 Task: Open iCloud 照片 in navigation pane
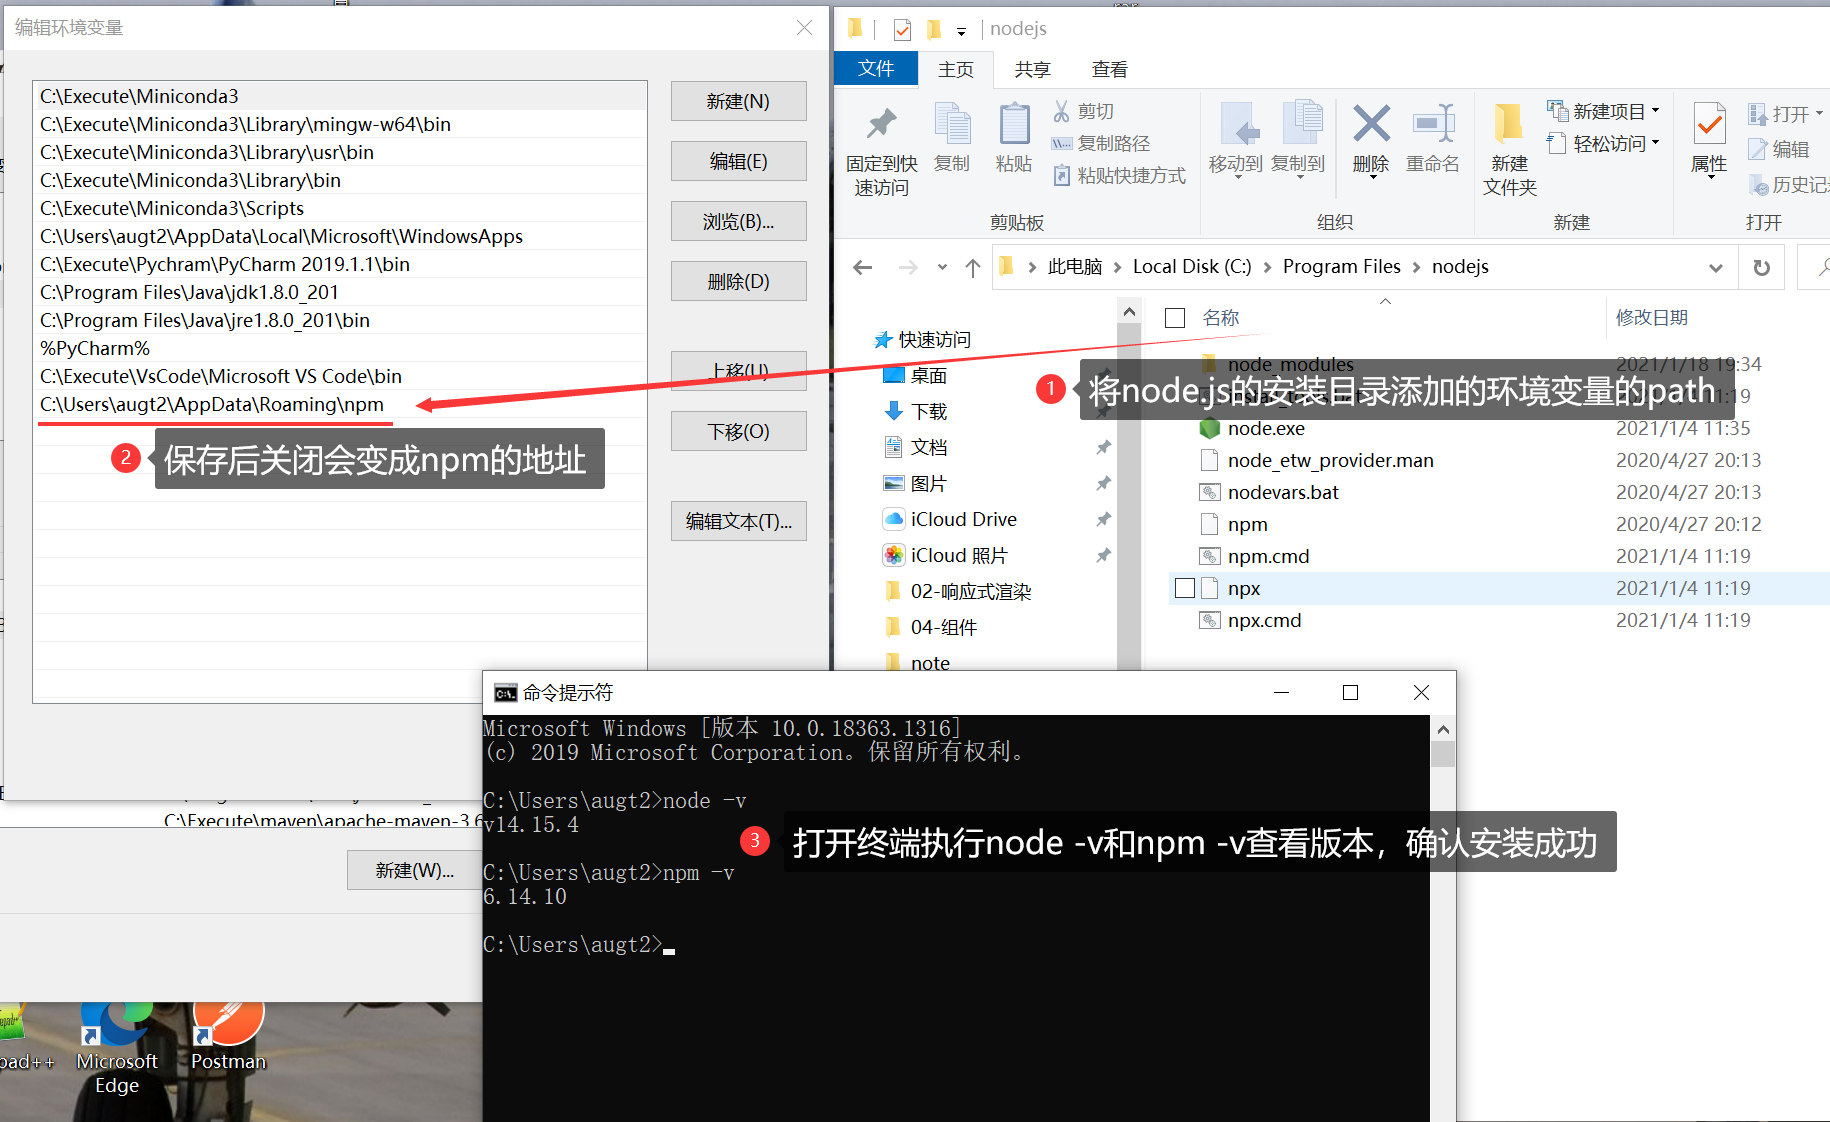[x=945, y=556]
